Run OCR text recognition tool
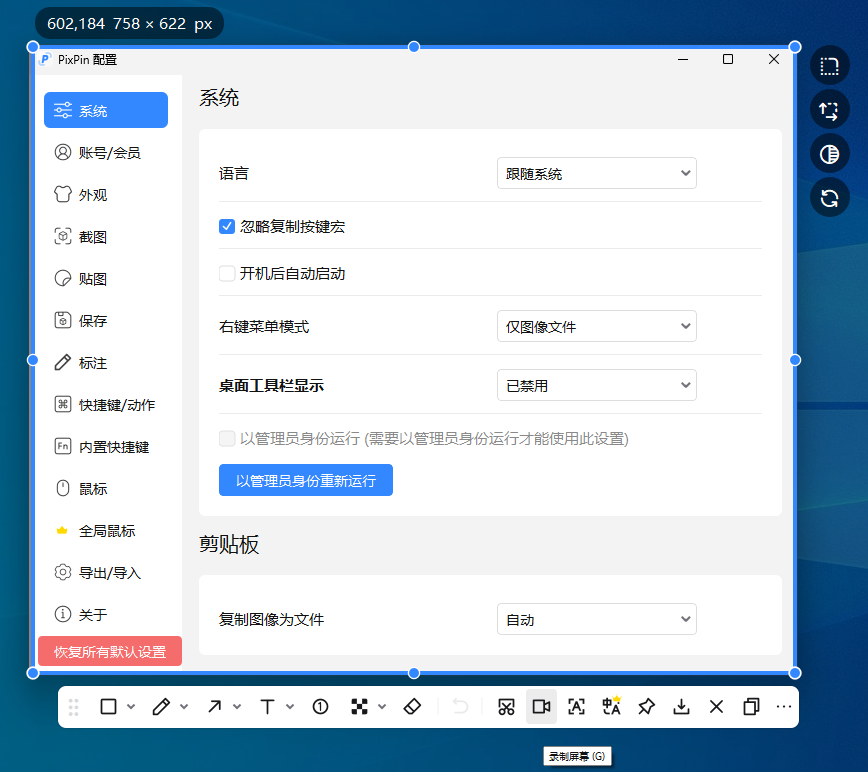Image resolution: width=868 pixels, height=772 pixels. [576, 707]
